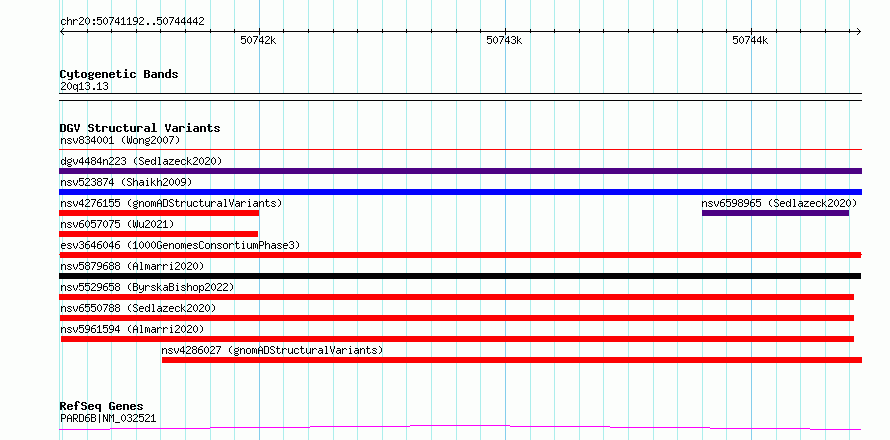Open the nsv5879688 (Almarri2020) label

tap(132, 266)
